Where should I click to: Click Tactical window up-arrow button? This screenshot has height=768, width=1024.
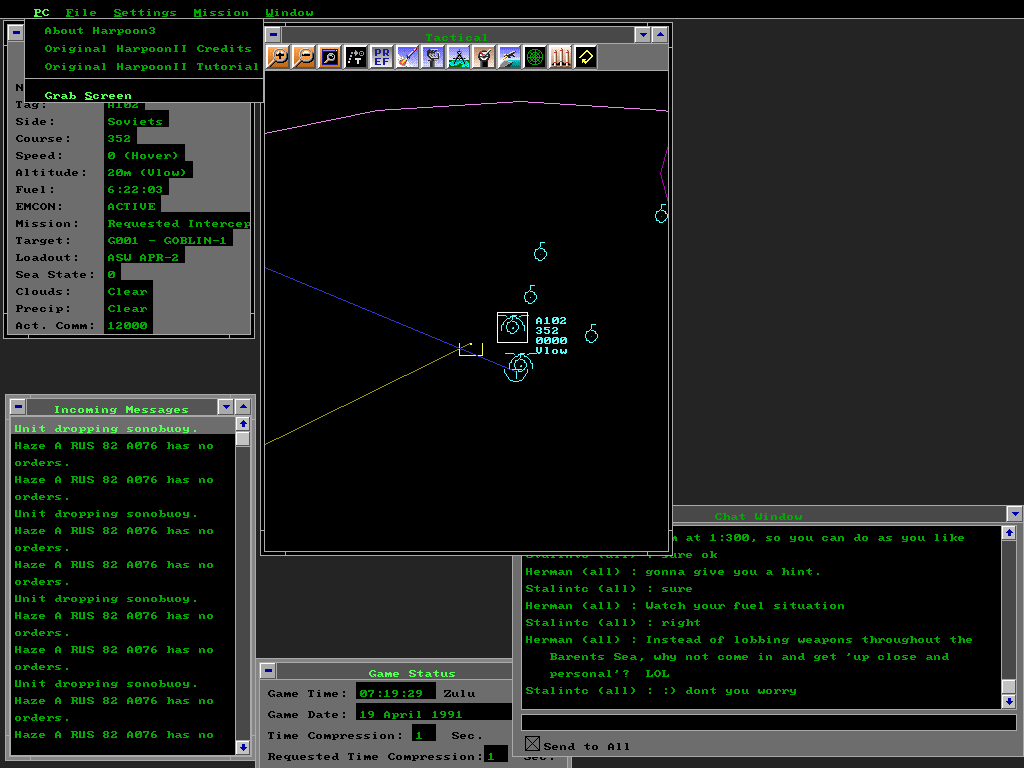click(660, 35)
